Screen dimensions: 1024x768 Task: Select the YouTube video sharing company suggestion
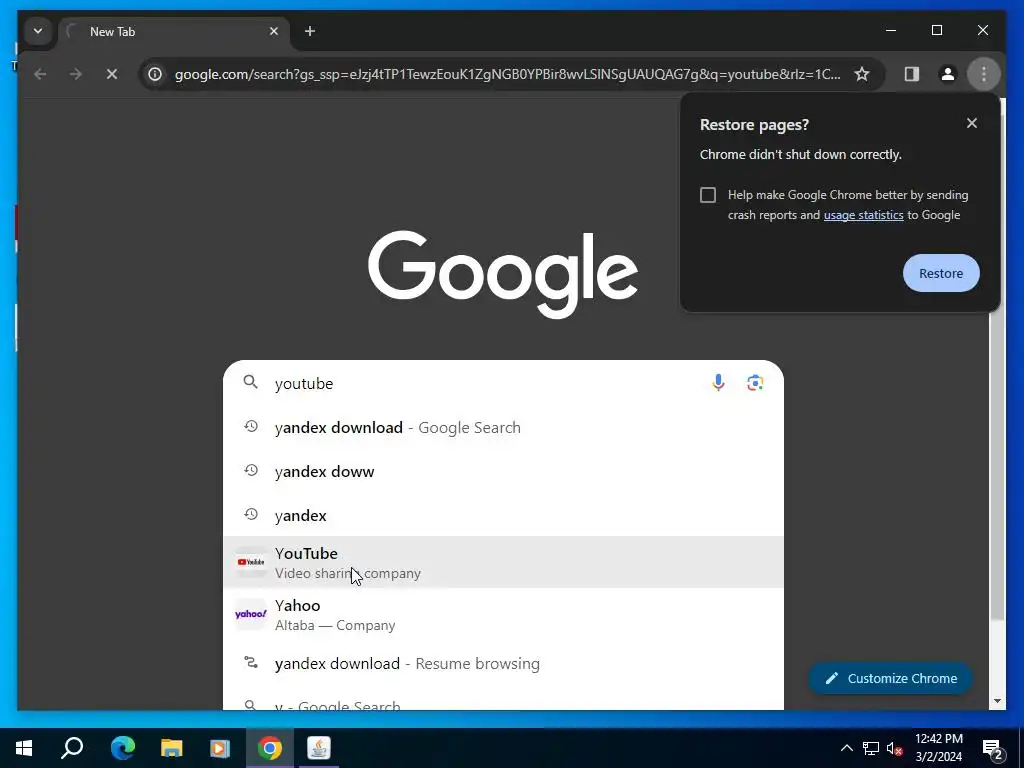(503, 562)
